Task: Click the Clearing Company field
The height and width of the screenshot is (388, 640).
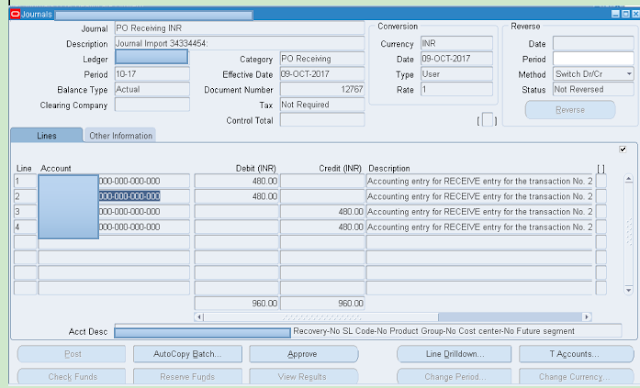Action: [152, 104]
